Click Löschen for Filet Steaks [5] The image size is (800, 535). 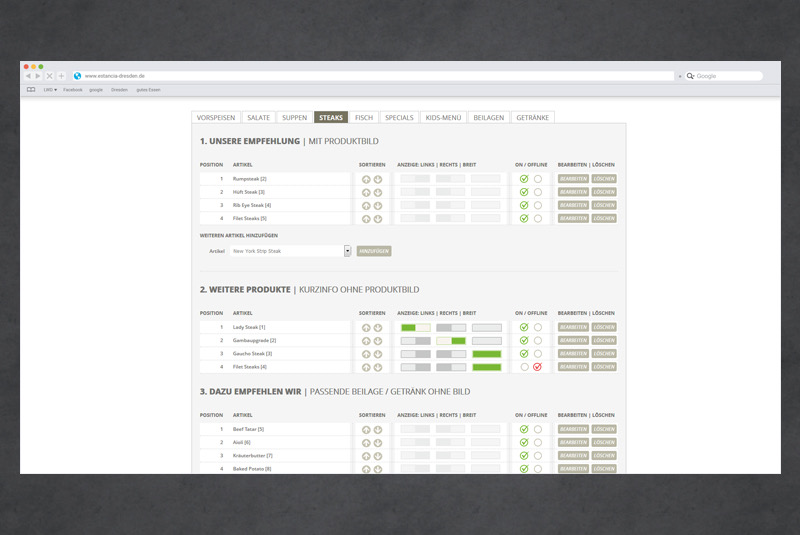[604, 219]
